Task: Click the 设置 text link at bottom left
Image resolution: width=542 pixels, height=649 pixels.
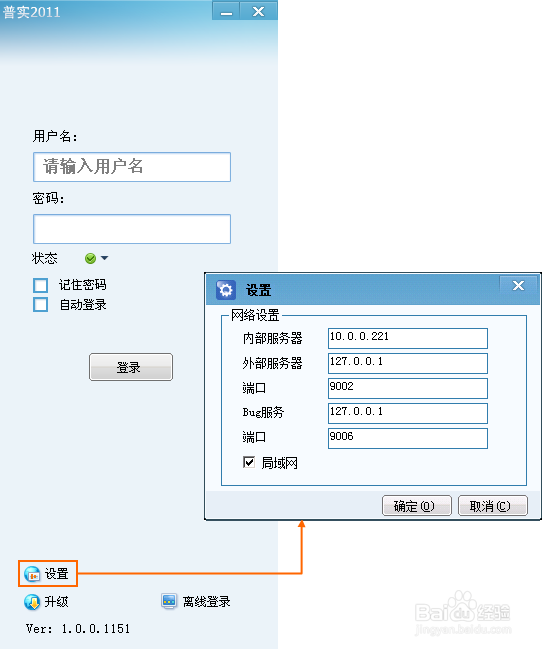Action: point(57,574)
